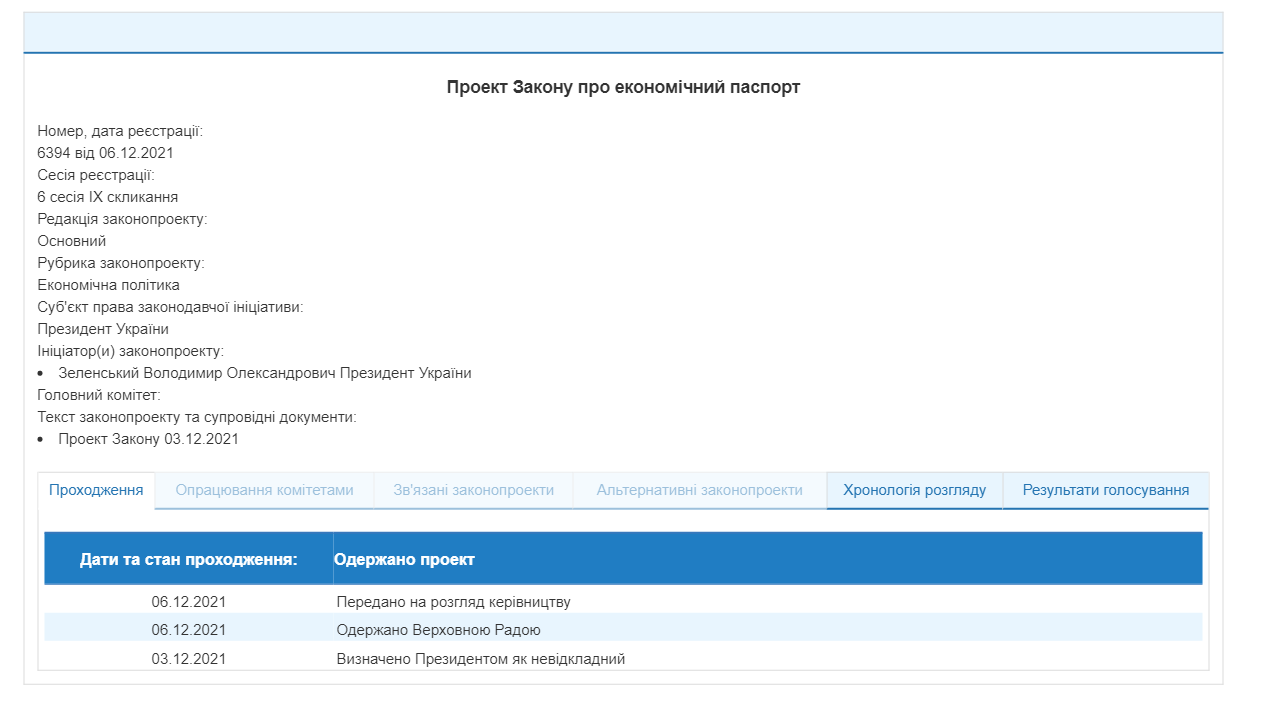Click the Опрацювання комітетами tab
1283x709 pixels.
tap(262, 490)
